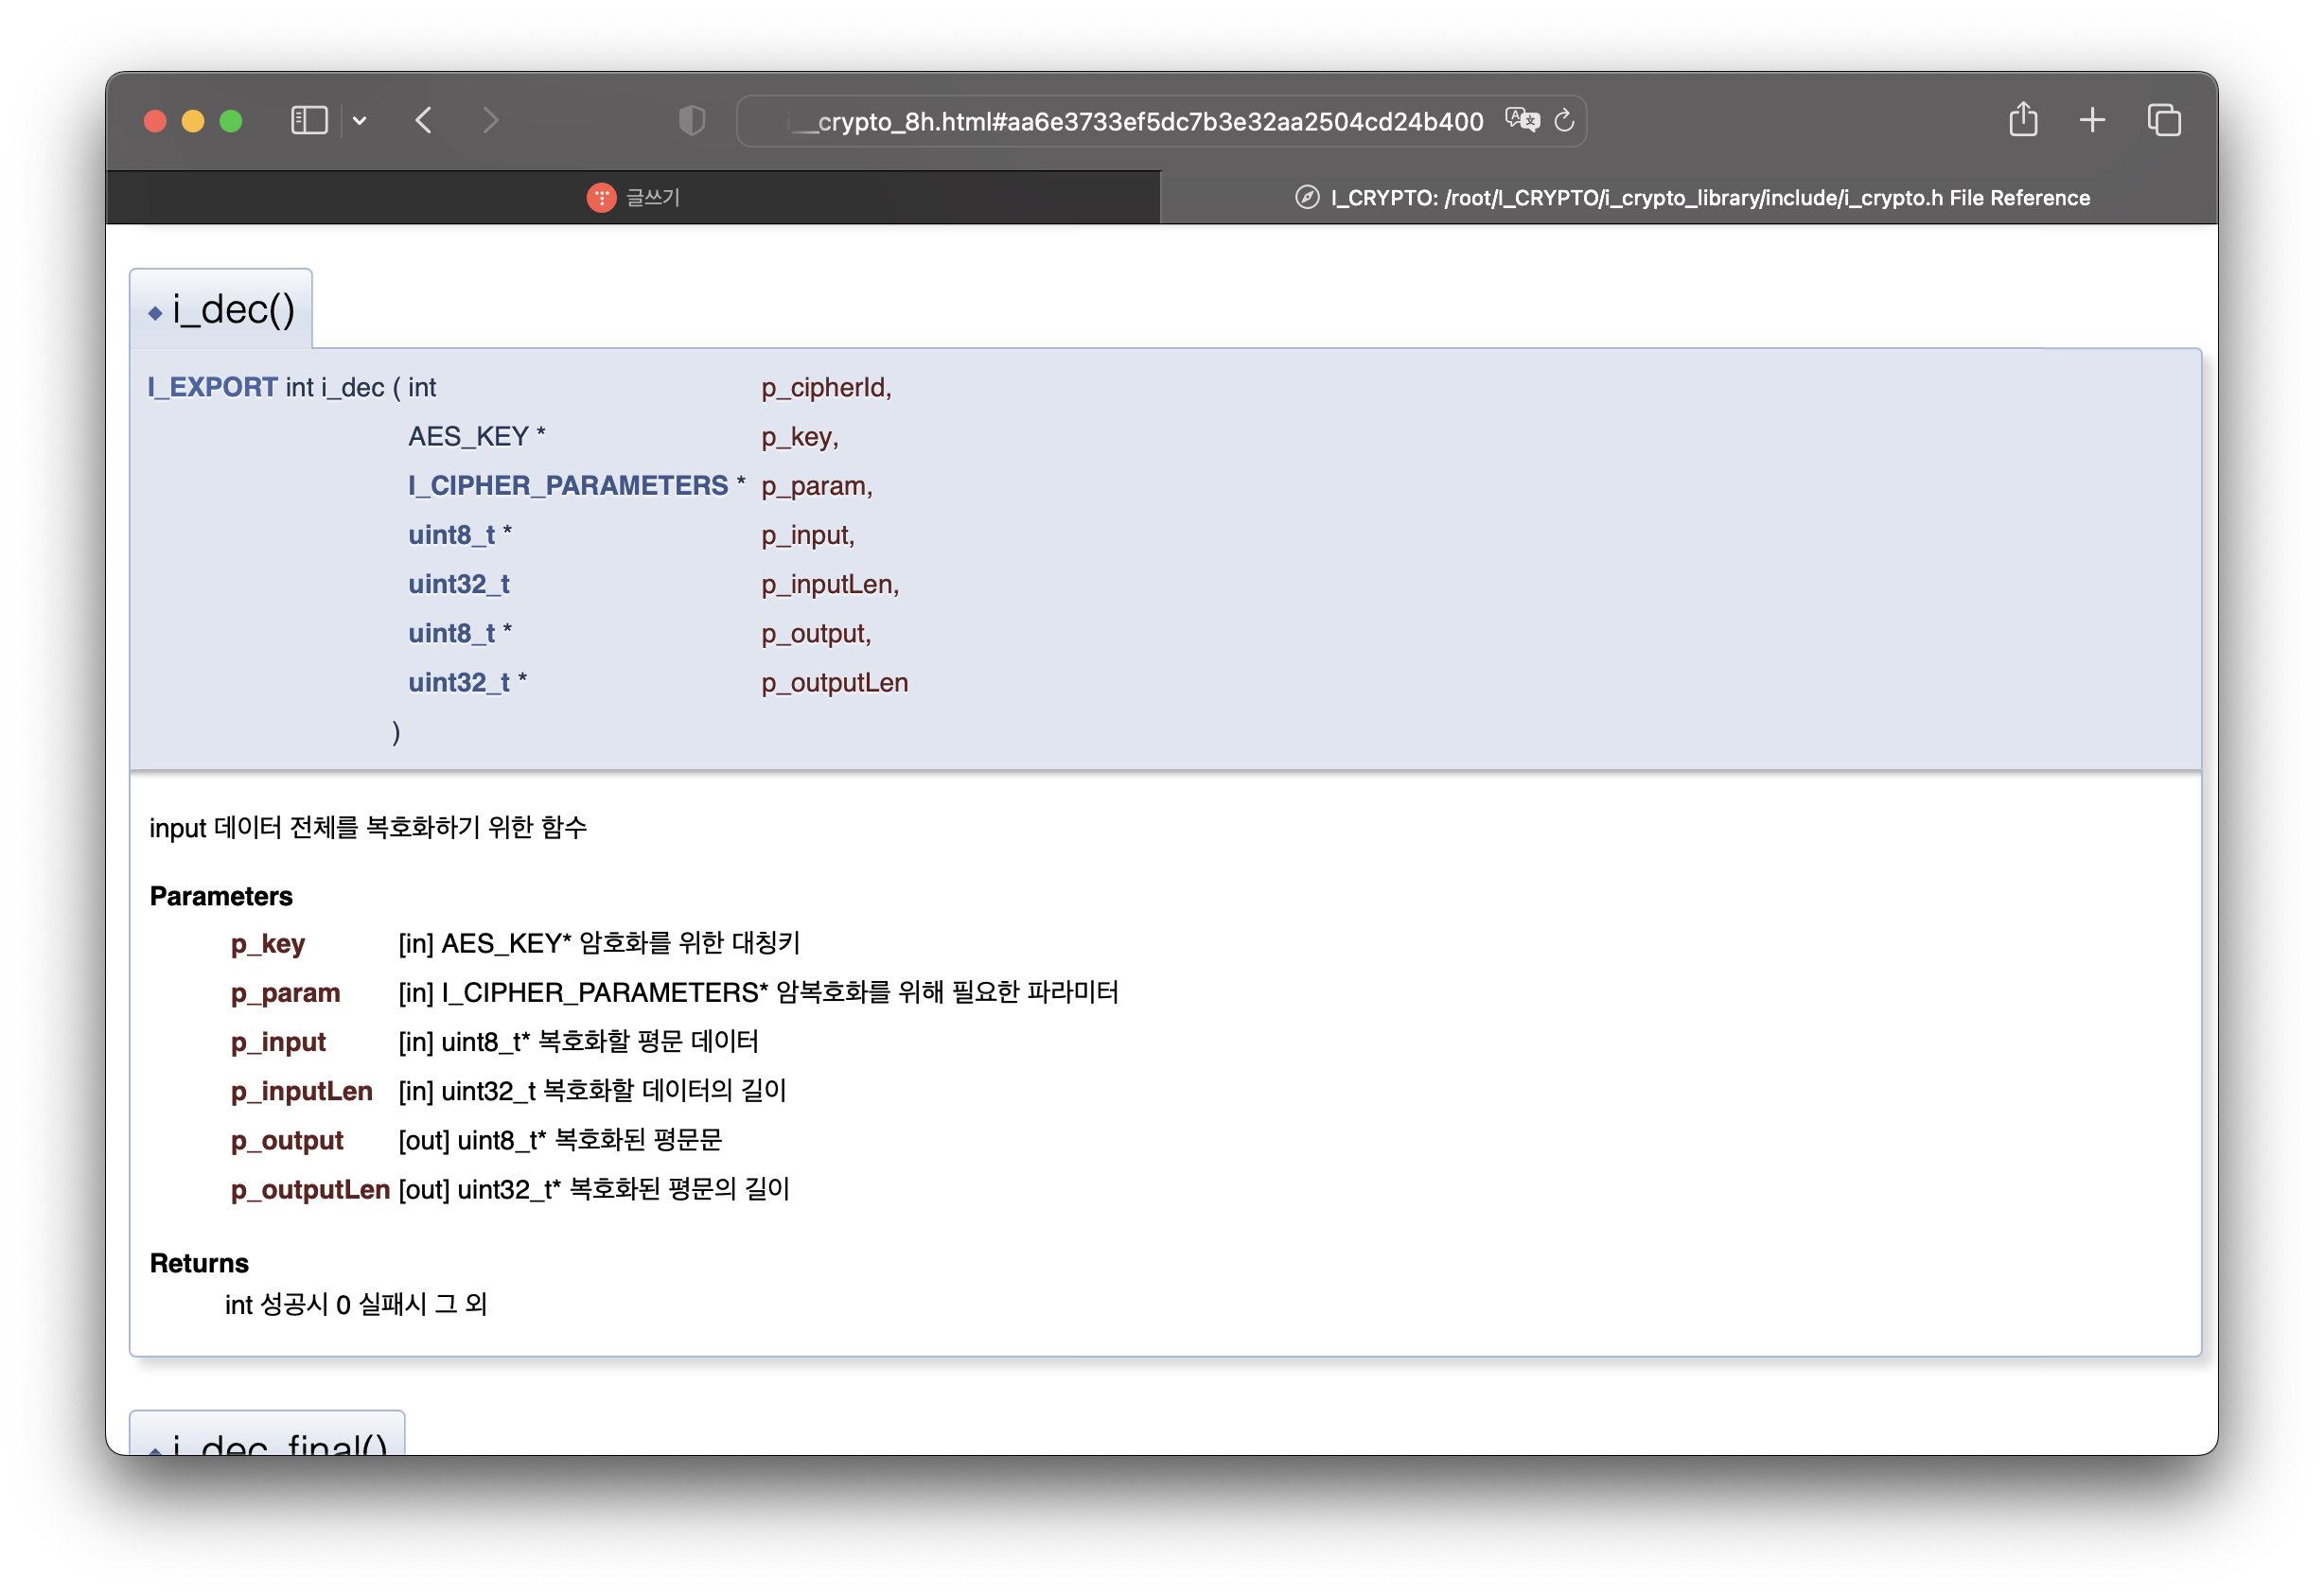Click the translate page icon

(x=1522, y=121)
